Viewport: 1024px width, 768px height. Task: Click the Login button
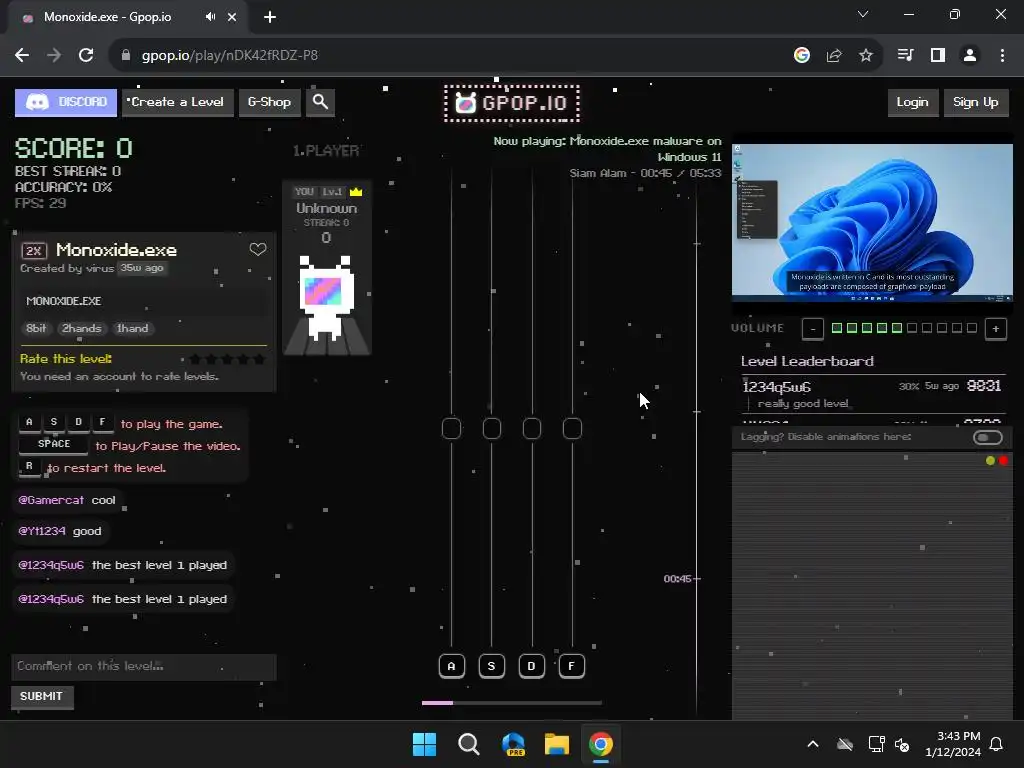coord(912,103)
